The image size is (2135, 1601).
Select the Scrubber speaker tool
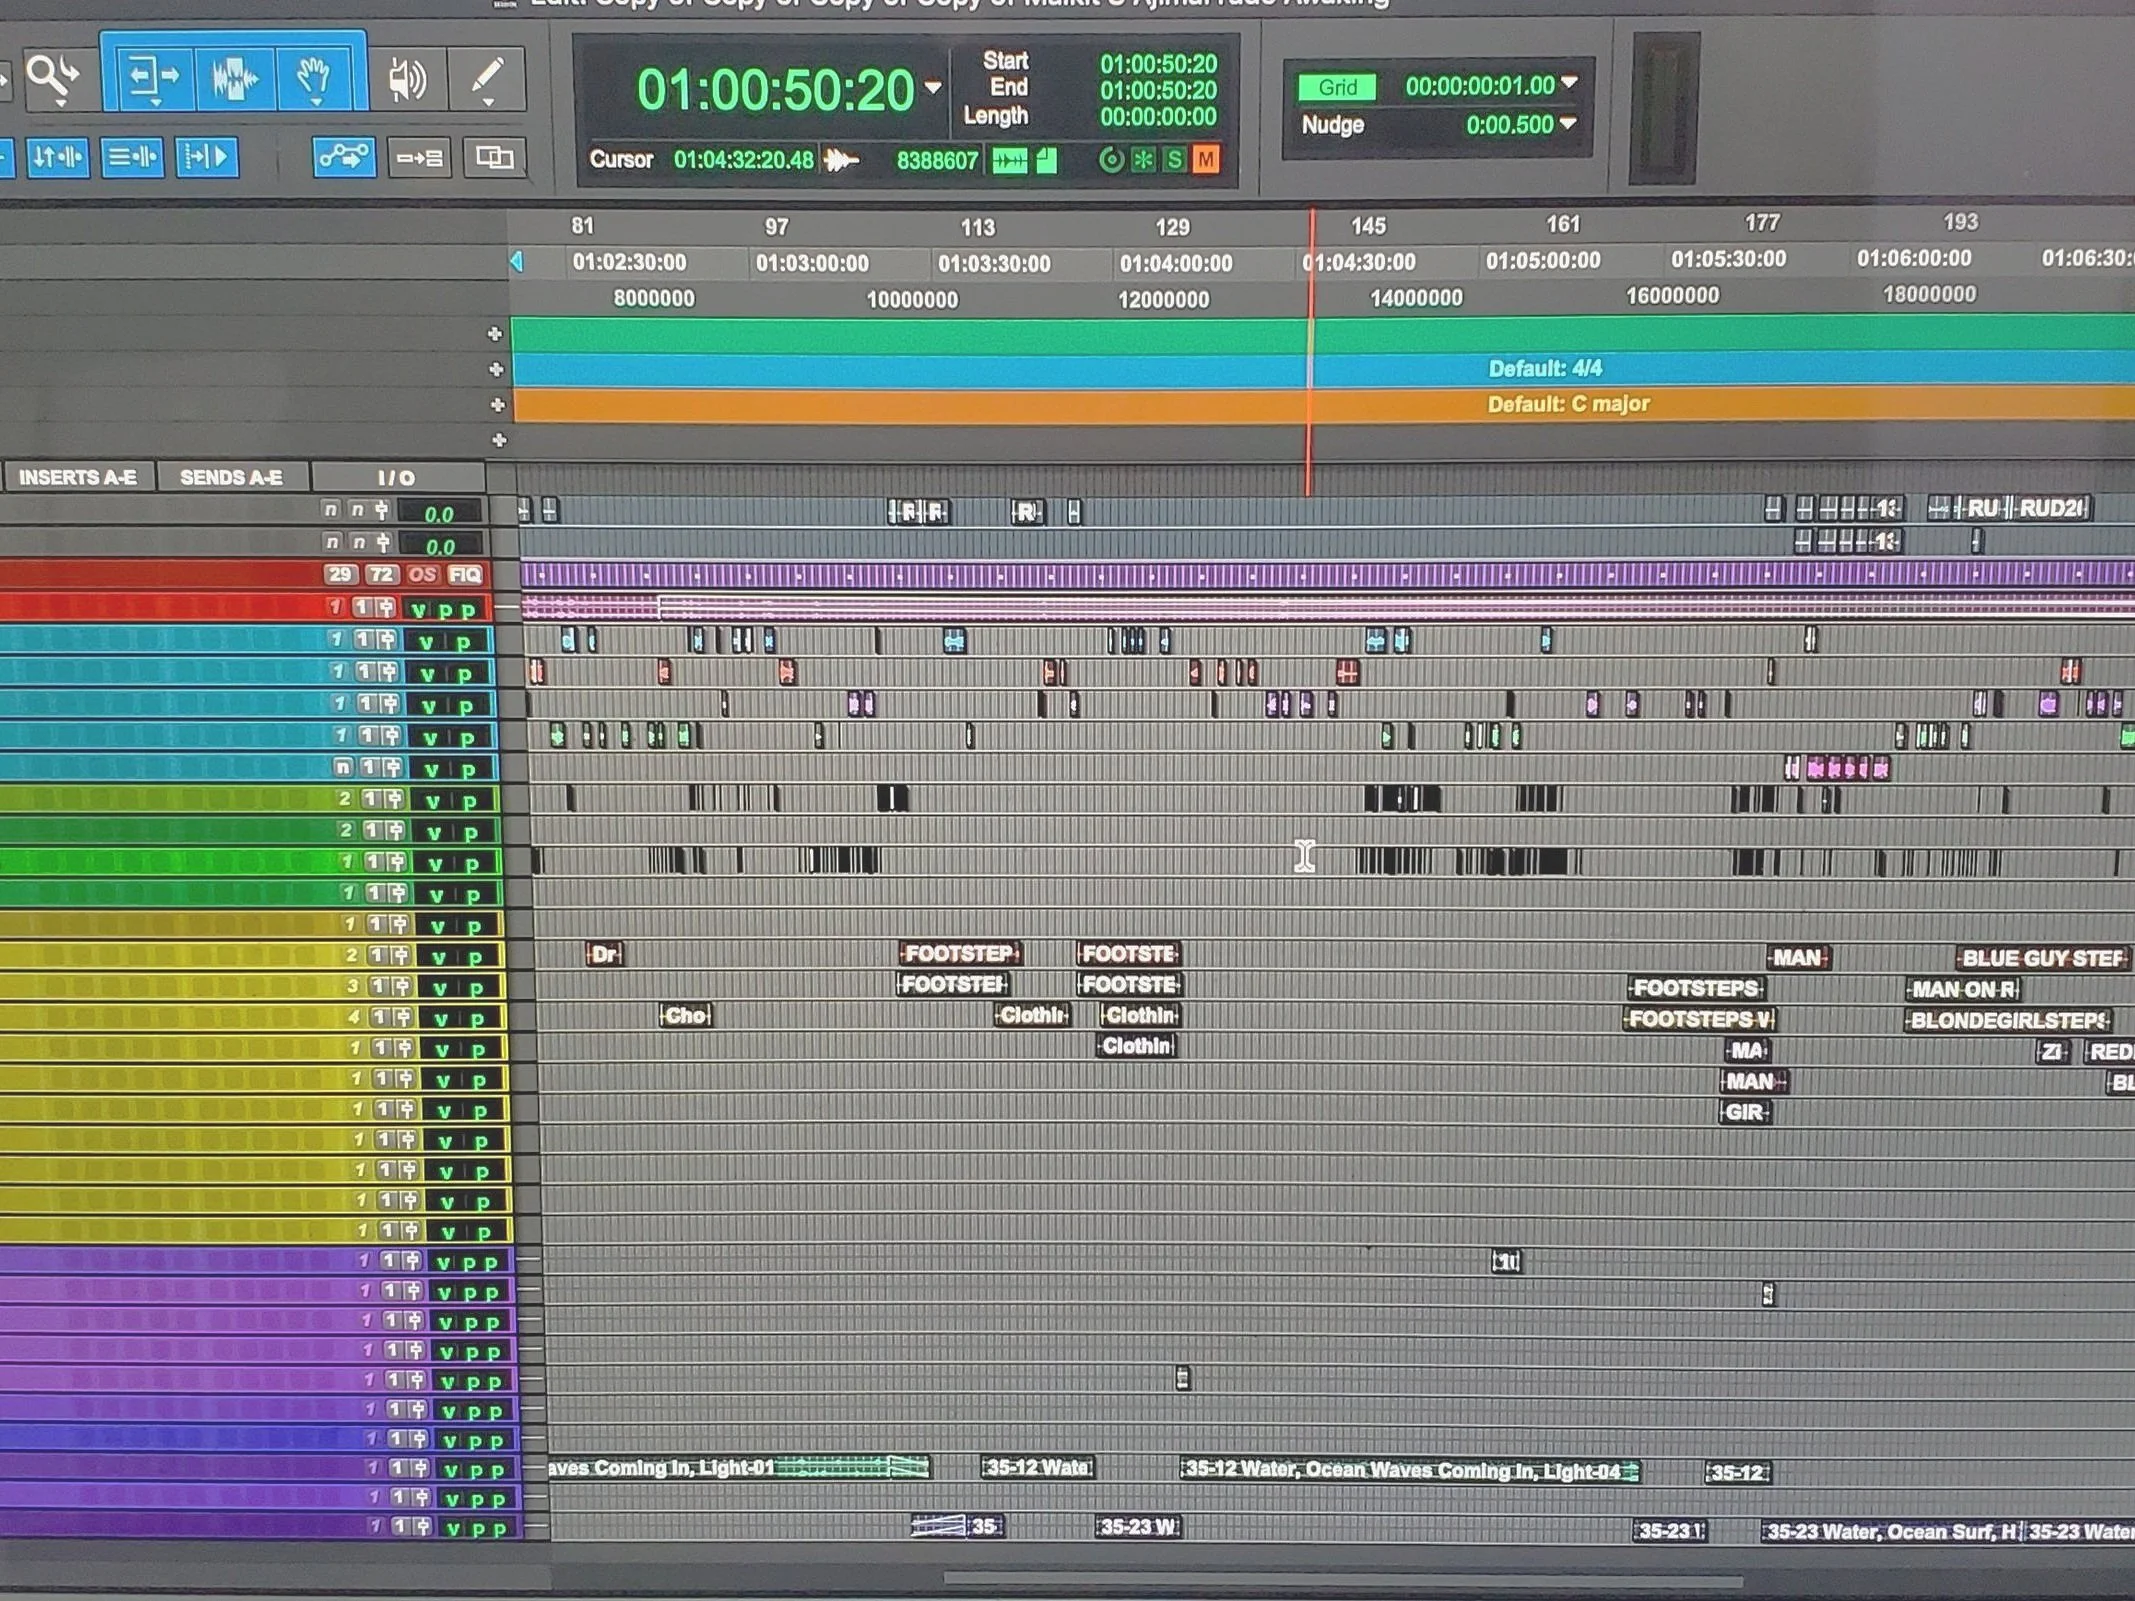click(x=407, y=79)
